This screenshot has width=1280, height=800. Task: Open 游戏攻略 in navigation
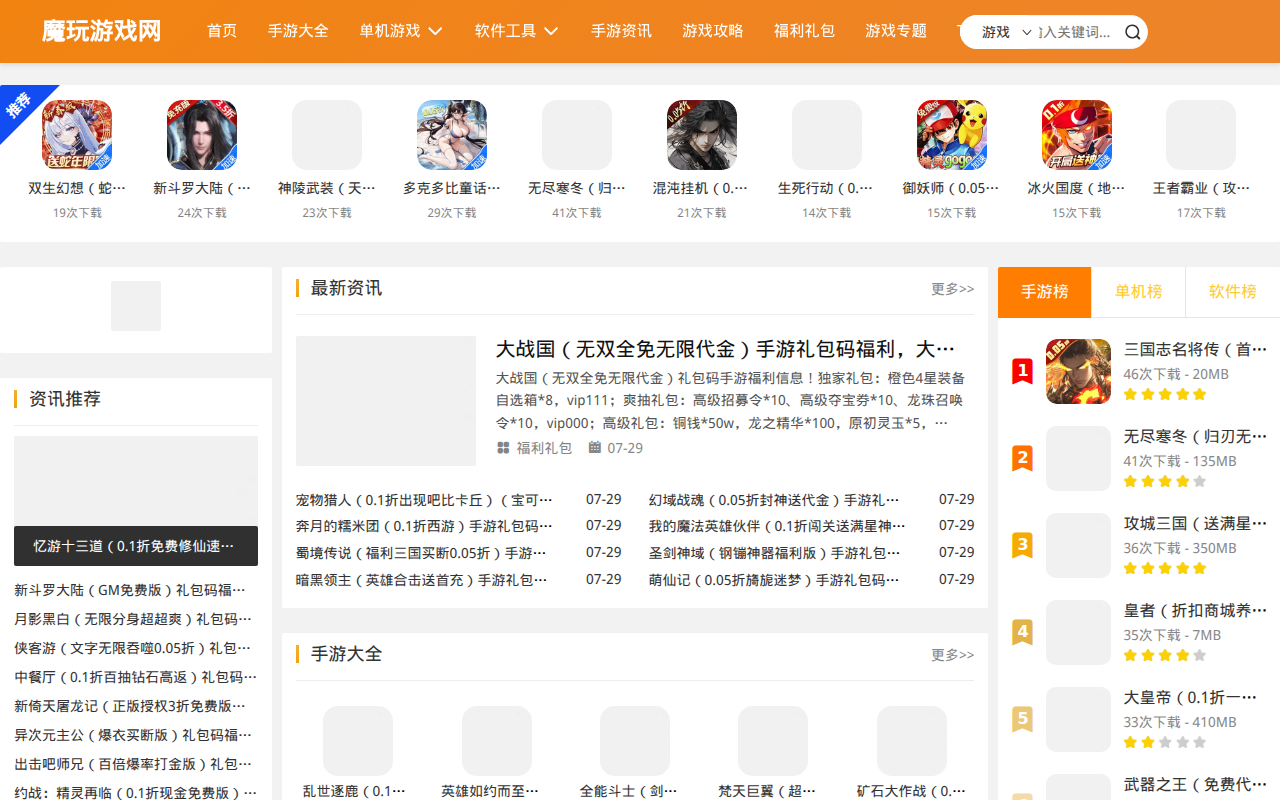tap(713, 31)
